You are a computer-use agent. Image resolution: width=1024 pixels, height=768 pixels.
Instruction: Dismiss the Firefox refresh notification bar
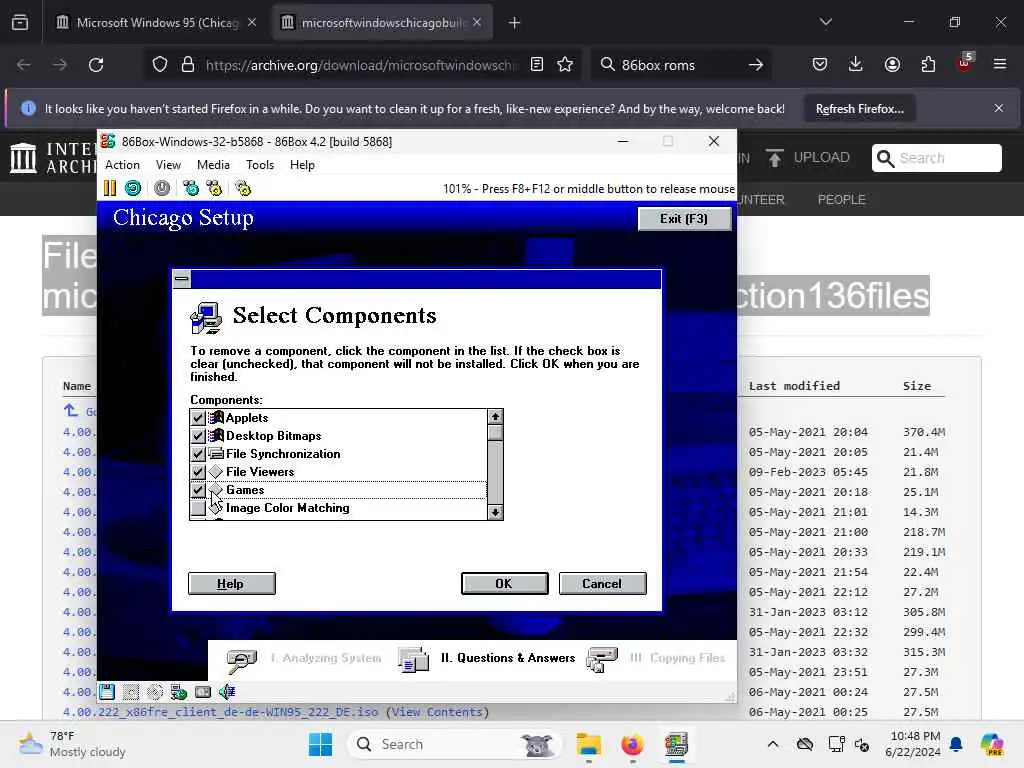999,108
